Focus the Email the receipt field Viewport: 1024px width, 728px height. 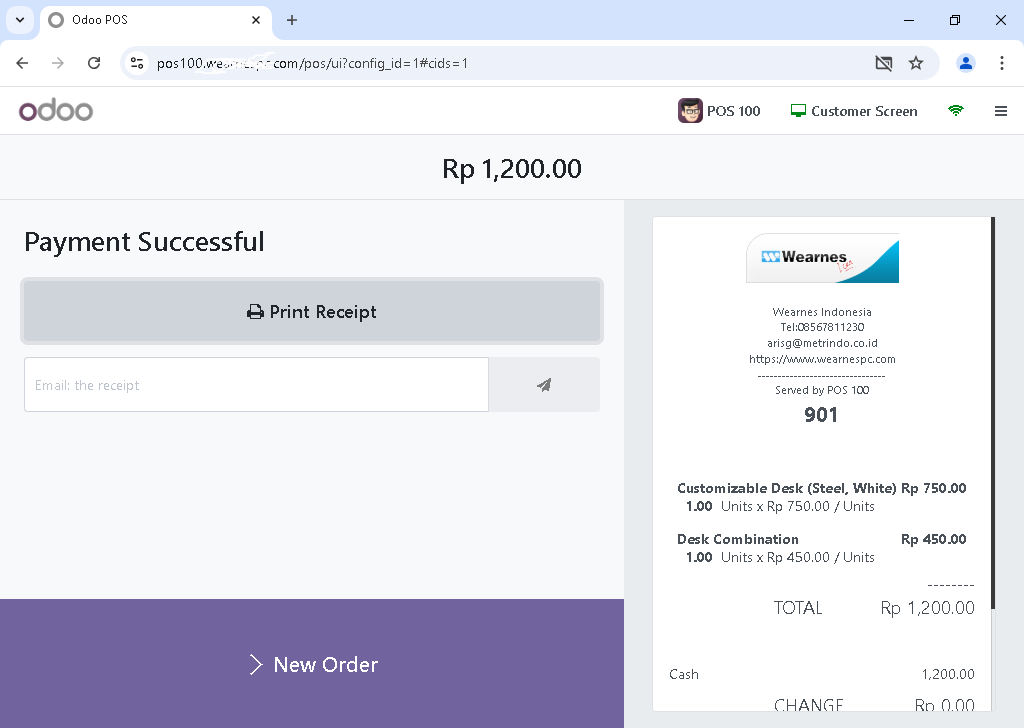pyautogui.click(x=256, y=385)
